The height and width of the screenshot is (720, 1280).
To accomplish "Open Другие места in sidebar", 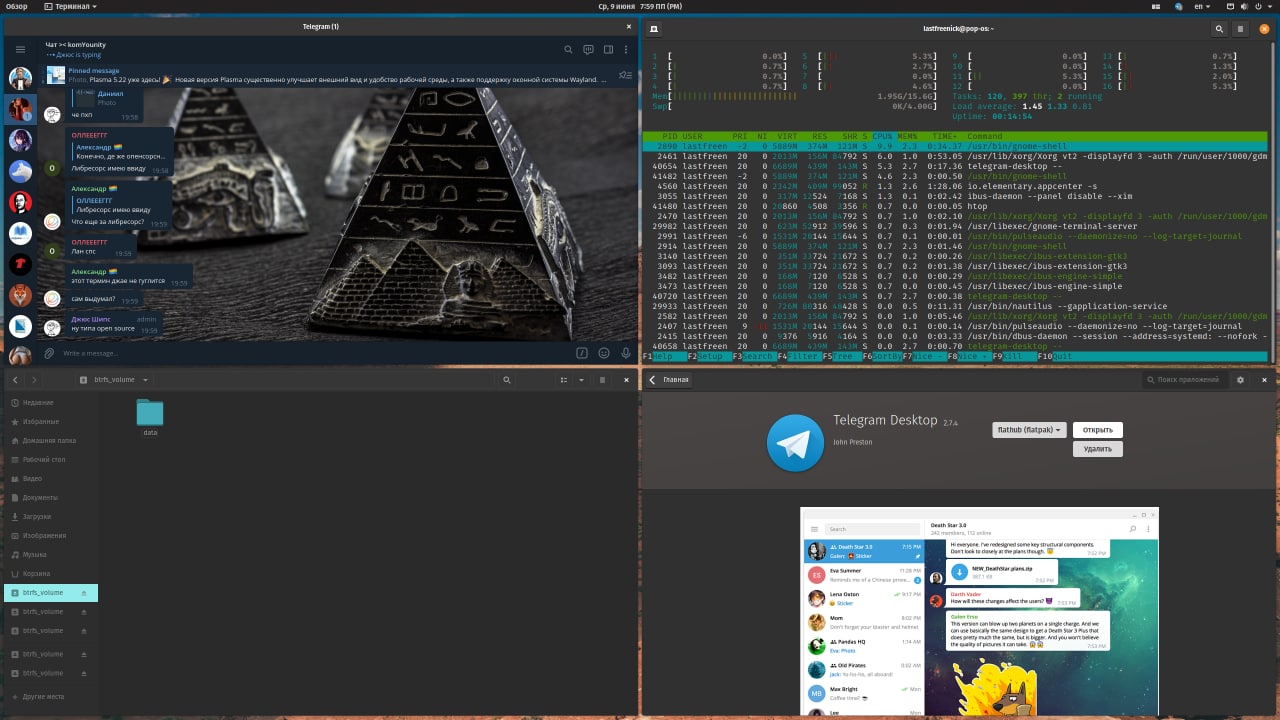I will (50, 696).
